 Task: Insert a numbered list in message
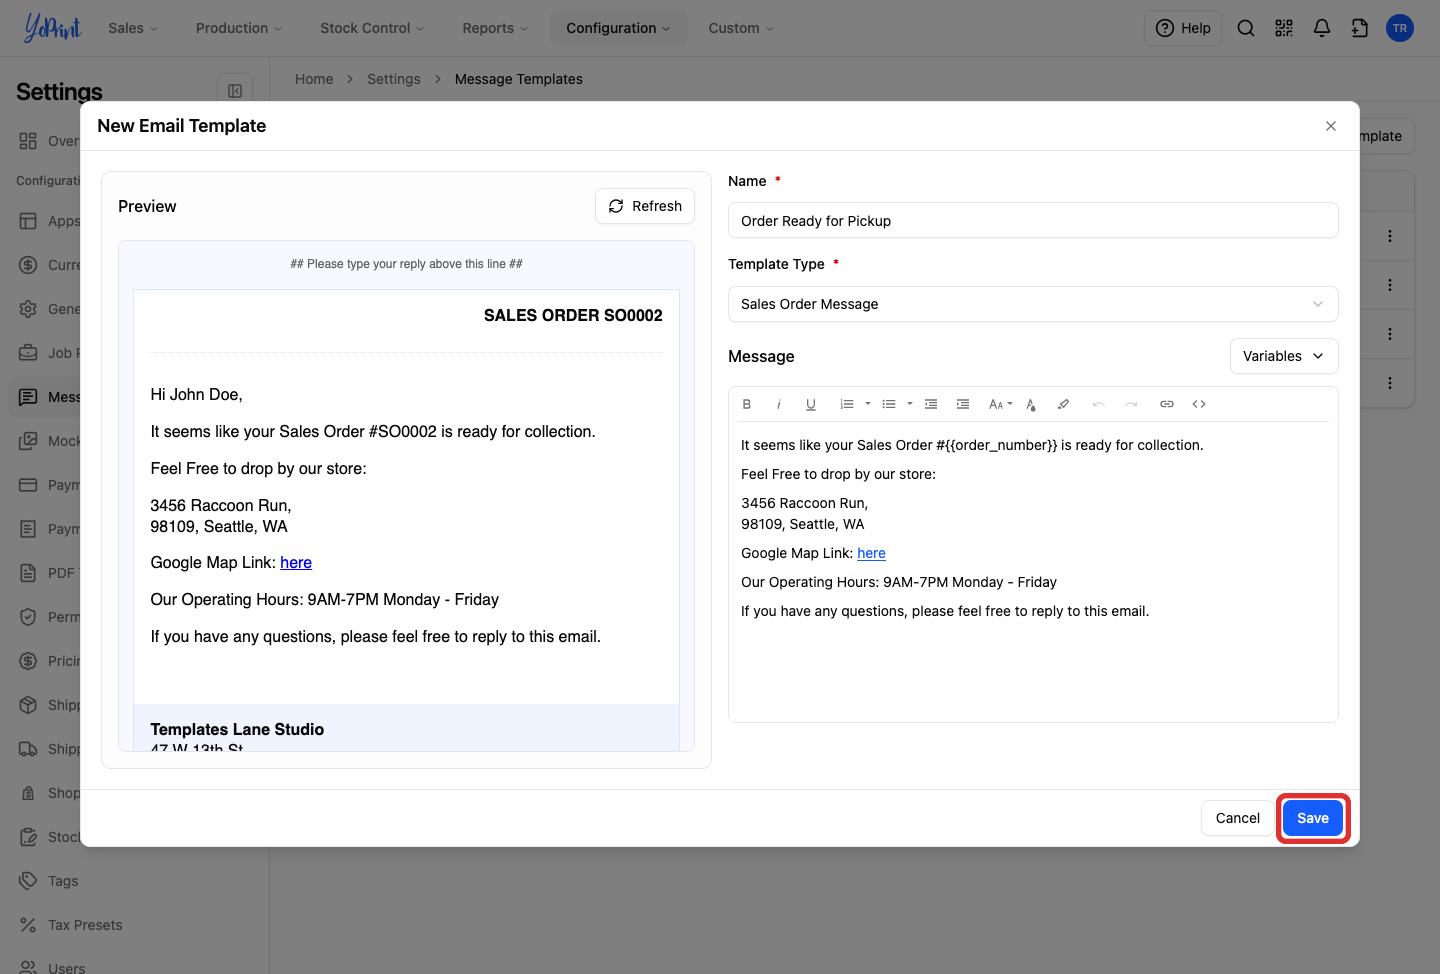pos(847,404)
